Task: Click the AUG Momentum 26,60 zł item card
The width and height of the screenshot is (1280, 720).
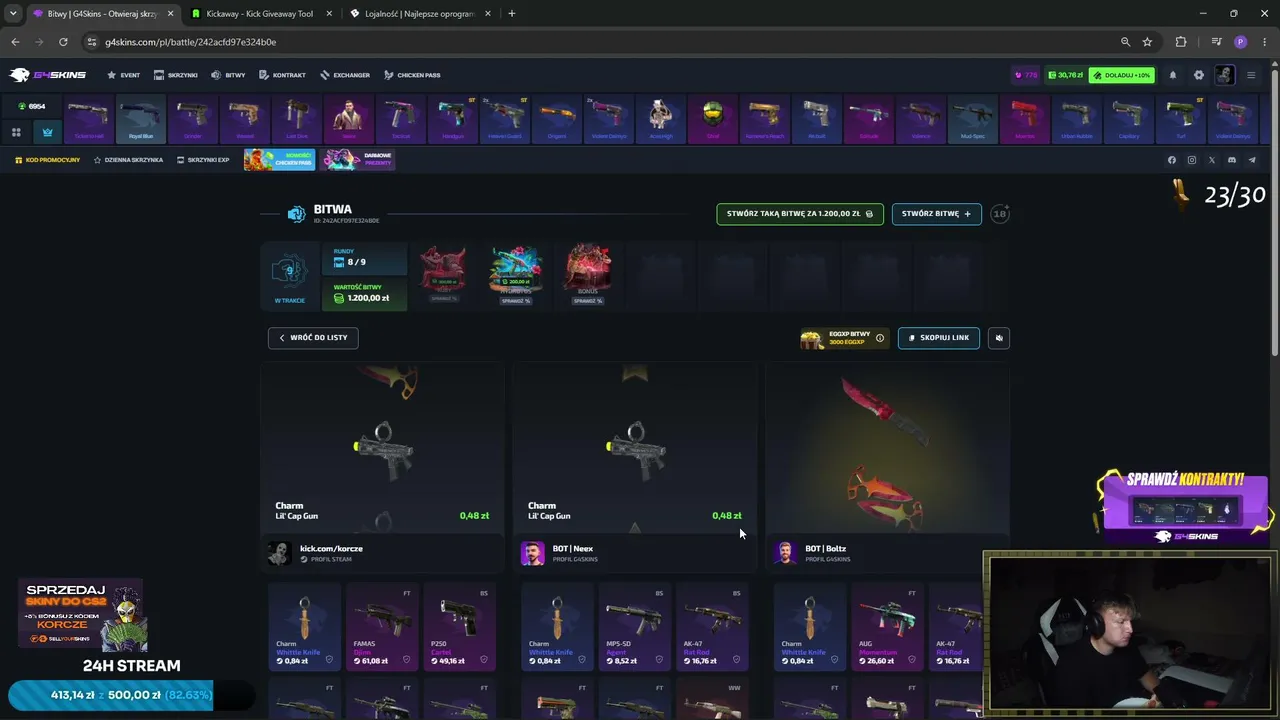Action: point(886,627)
